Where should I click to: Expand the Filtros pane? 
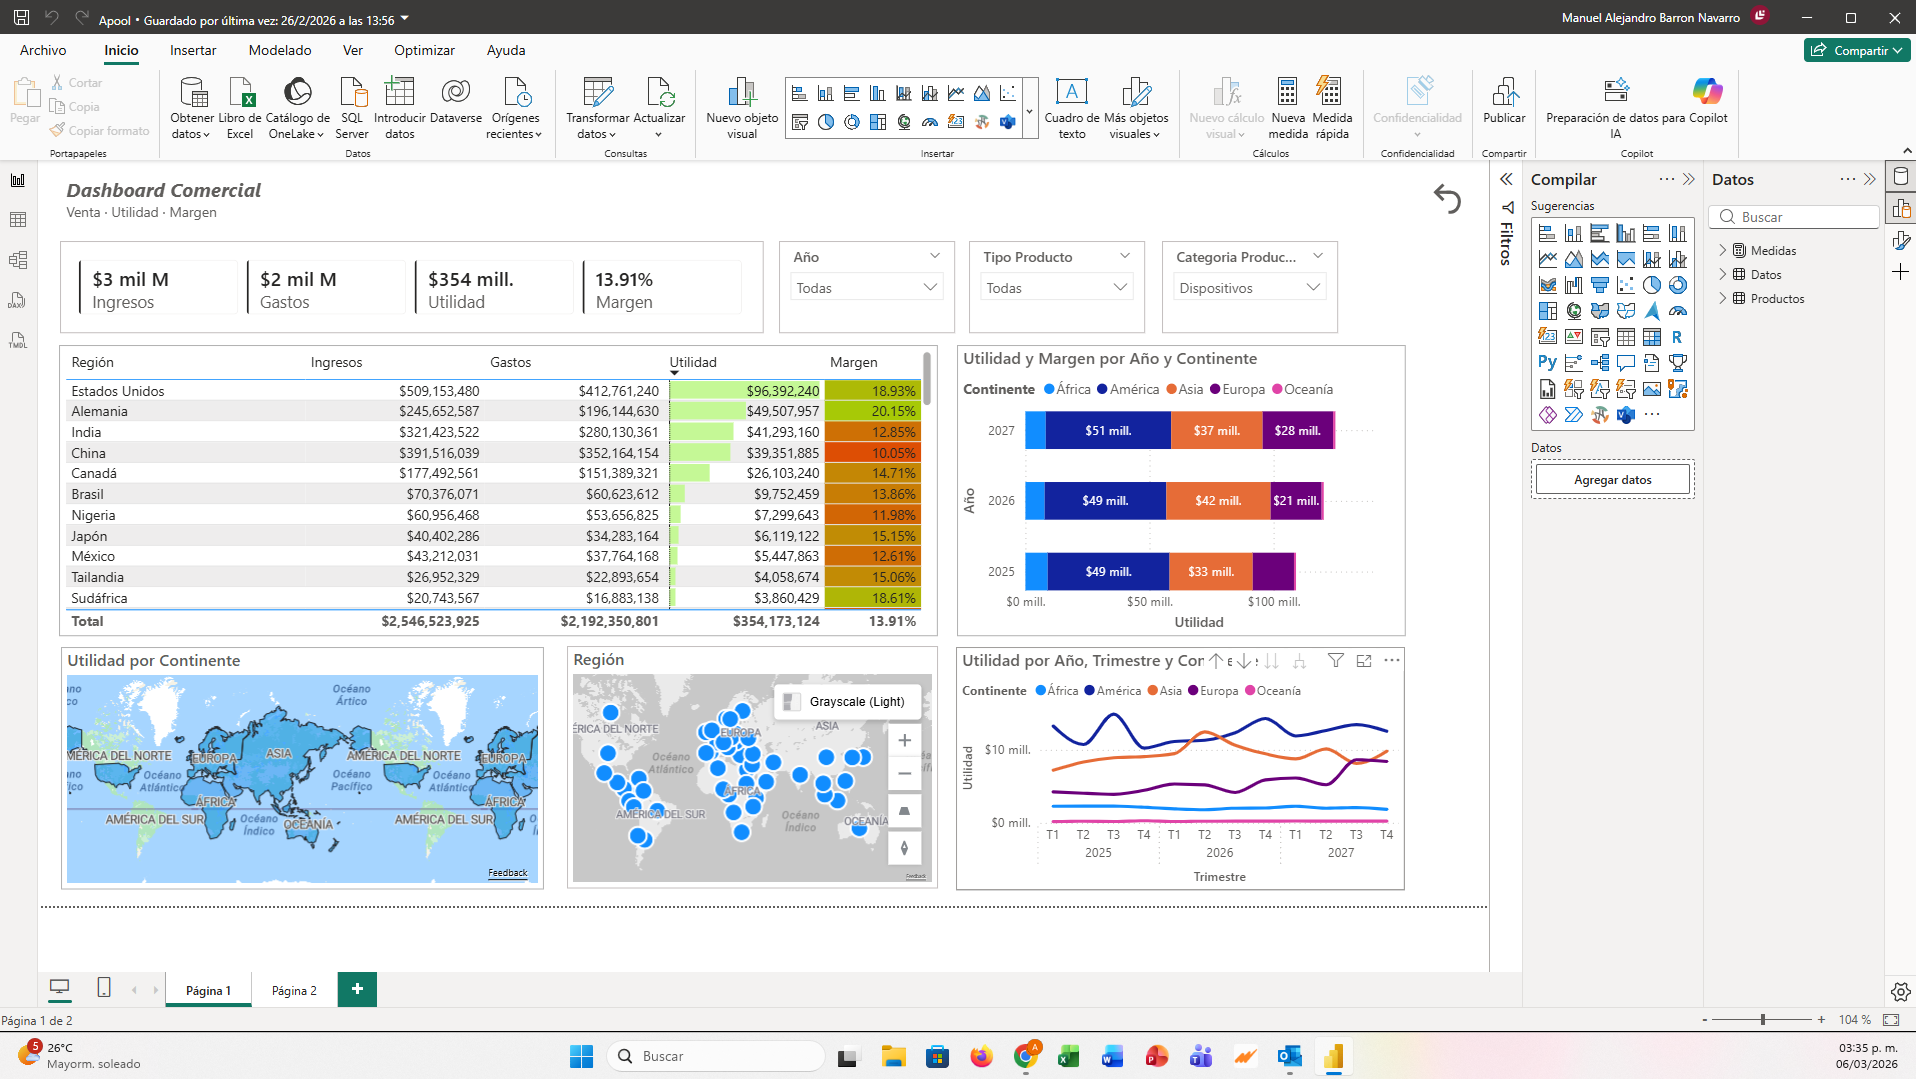point(1506,180)
